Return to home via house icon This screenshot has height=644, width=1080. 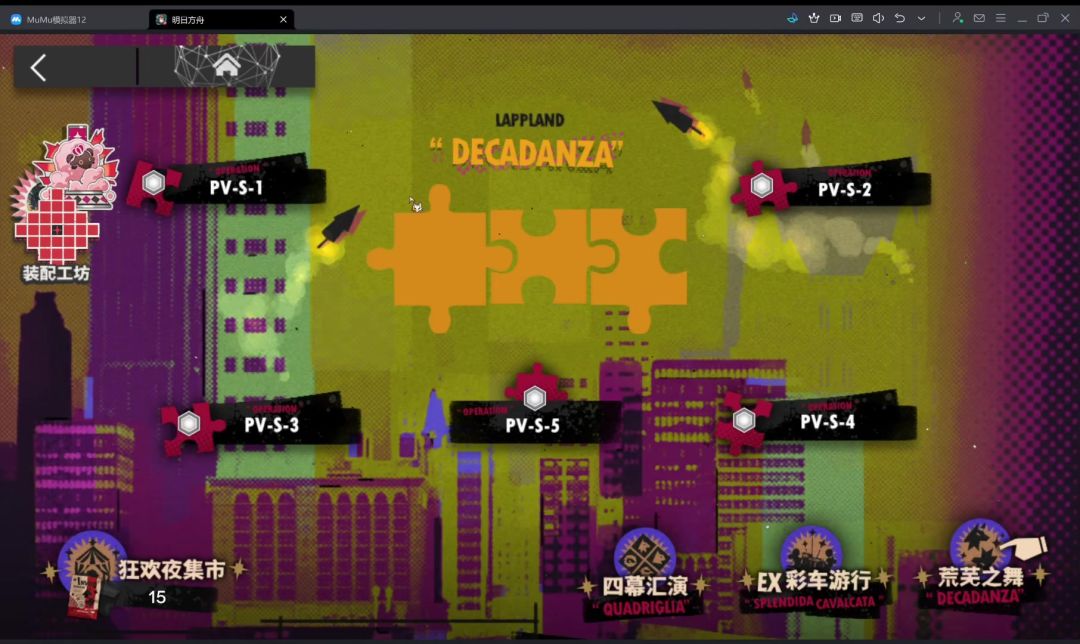coord(227,66)
